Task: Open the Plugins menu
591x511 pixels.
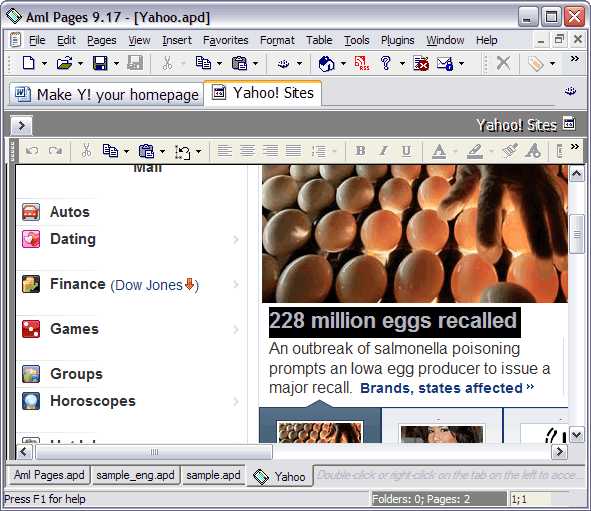Action: 398,40
